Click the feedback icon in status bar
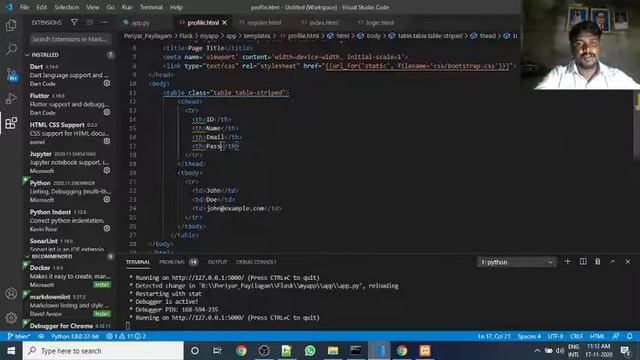This screenshot has width=640, height=360. [x=616, y=336]
